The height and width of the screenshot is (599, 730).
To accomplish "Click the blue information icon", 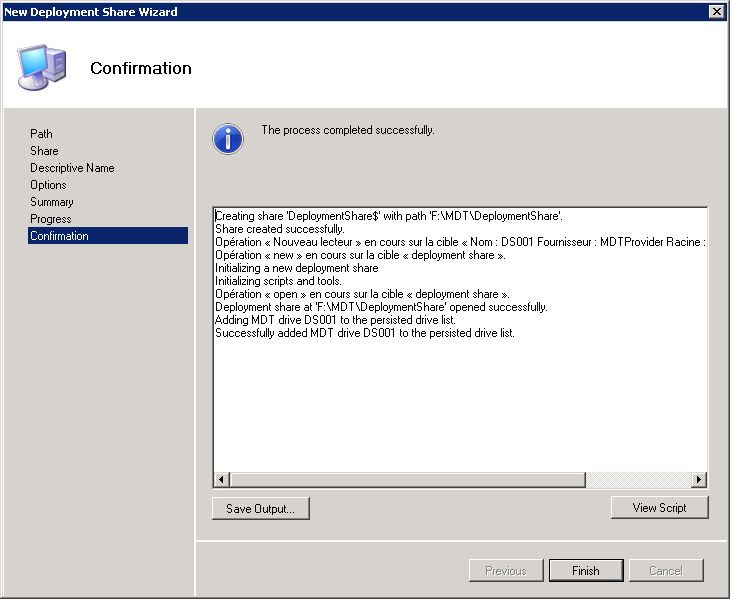I will (228, 138).
